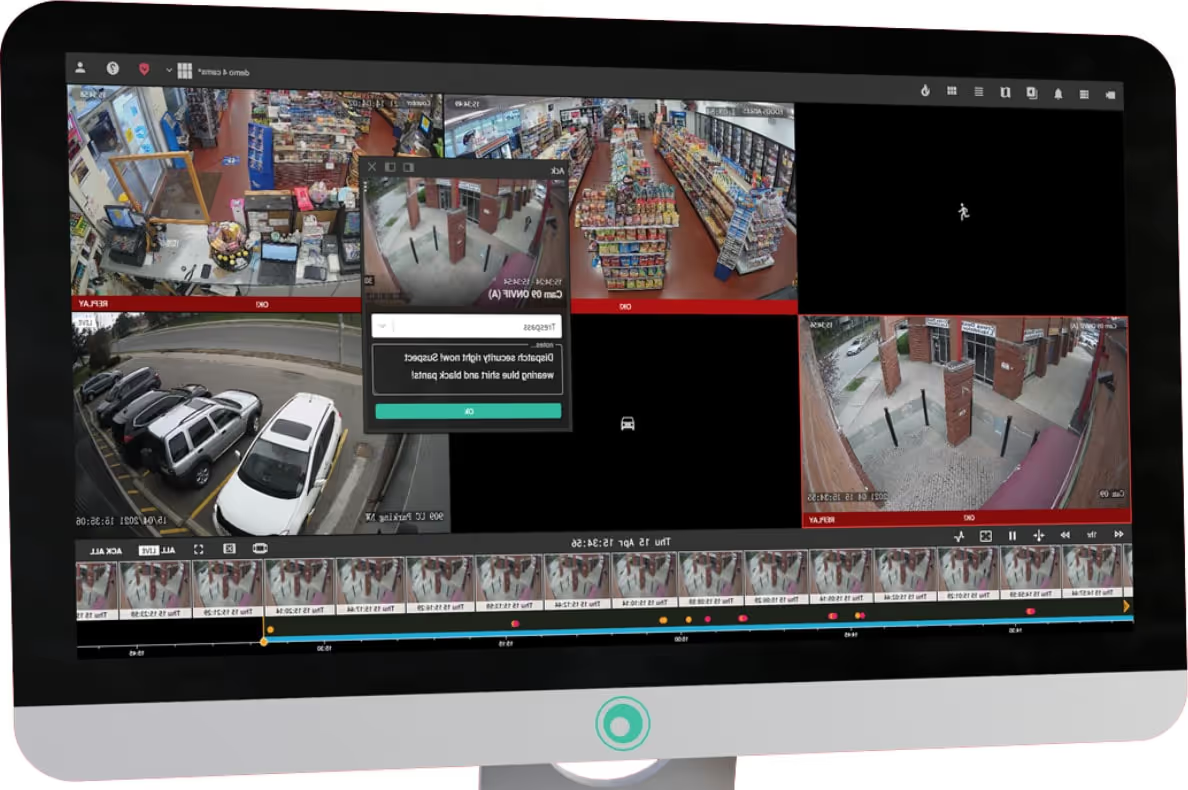Click the fullscreen brackets icon on timeline bar
Viewport: 1188px width, 790px height.
pyautogui.click(x=198, y=548)
